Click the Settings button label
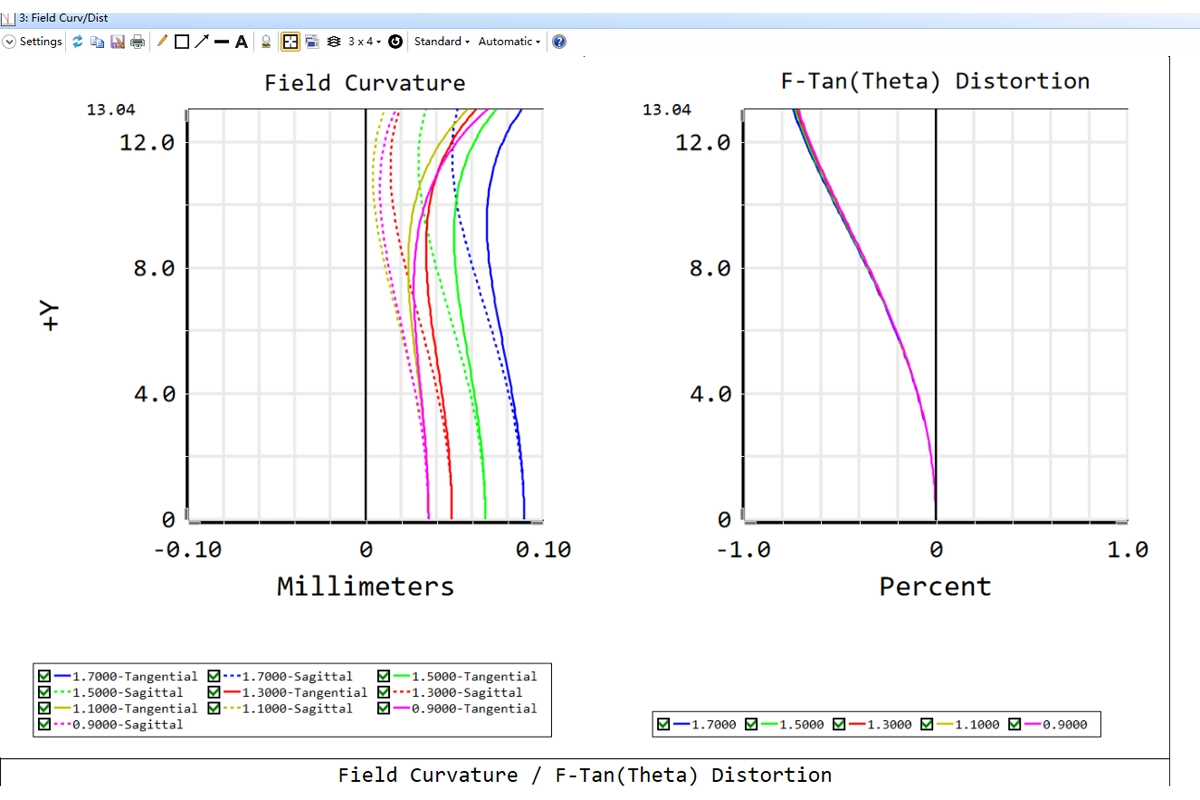This screenshot has height=800, width=1200. (x=41, y=42)
